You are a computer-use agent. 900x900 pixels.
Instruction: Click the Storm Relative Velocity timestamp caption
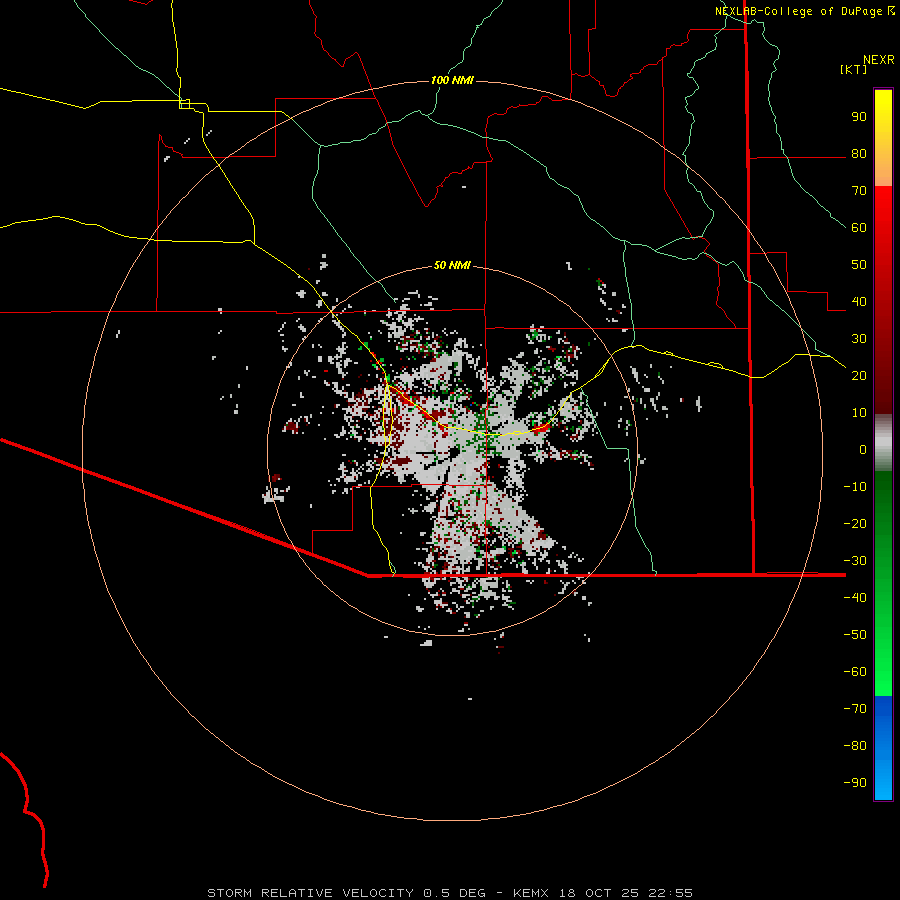tap(449, 893)
